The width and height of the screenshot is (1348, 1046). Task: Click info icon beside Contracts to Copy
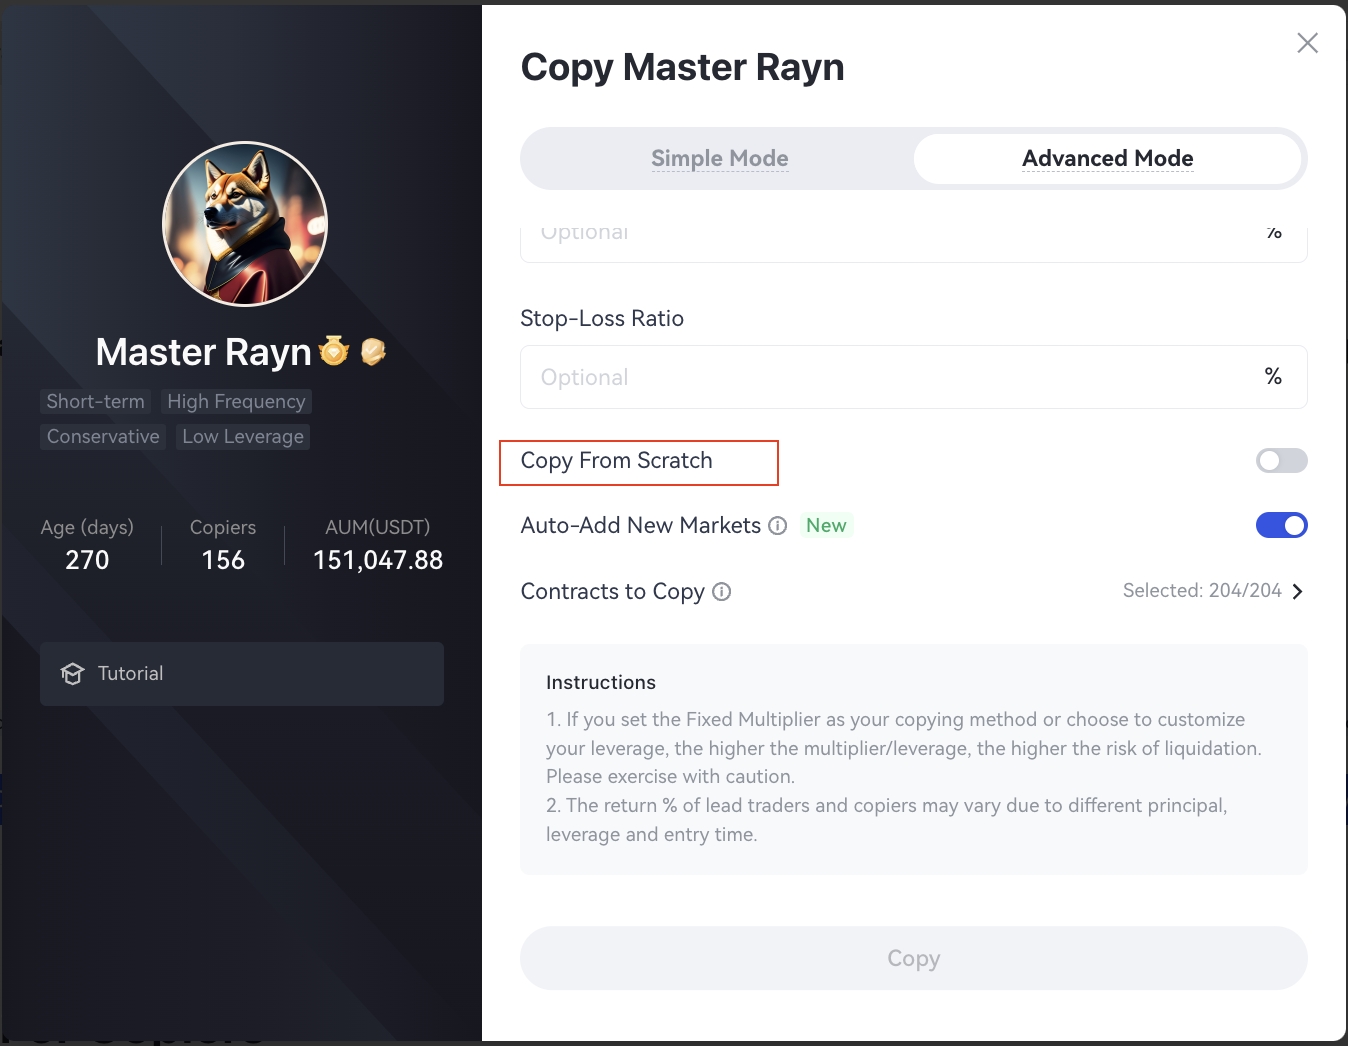tap(721, 592)
